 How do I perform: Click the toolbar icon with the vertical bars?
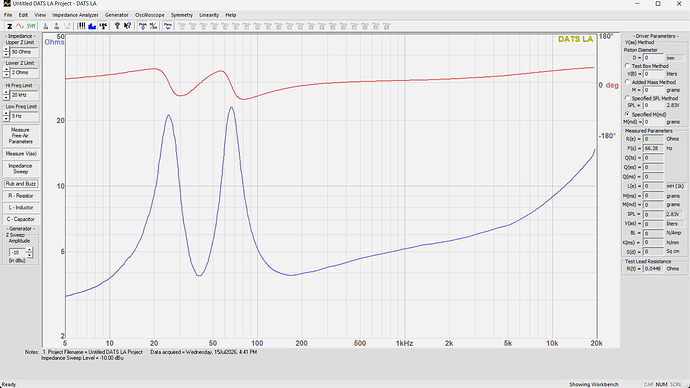coord(81,26)
